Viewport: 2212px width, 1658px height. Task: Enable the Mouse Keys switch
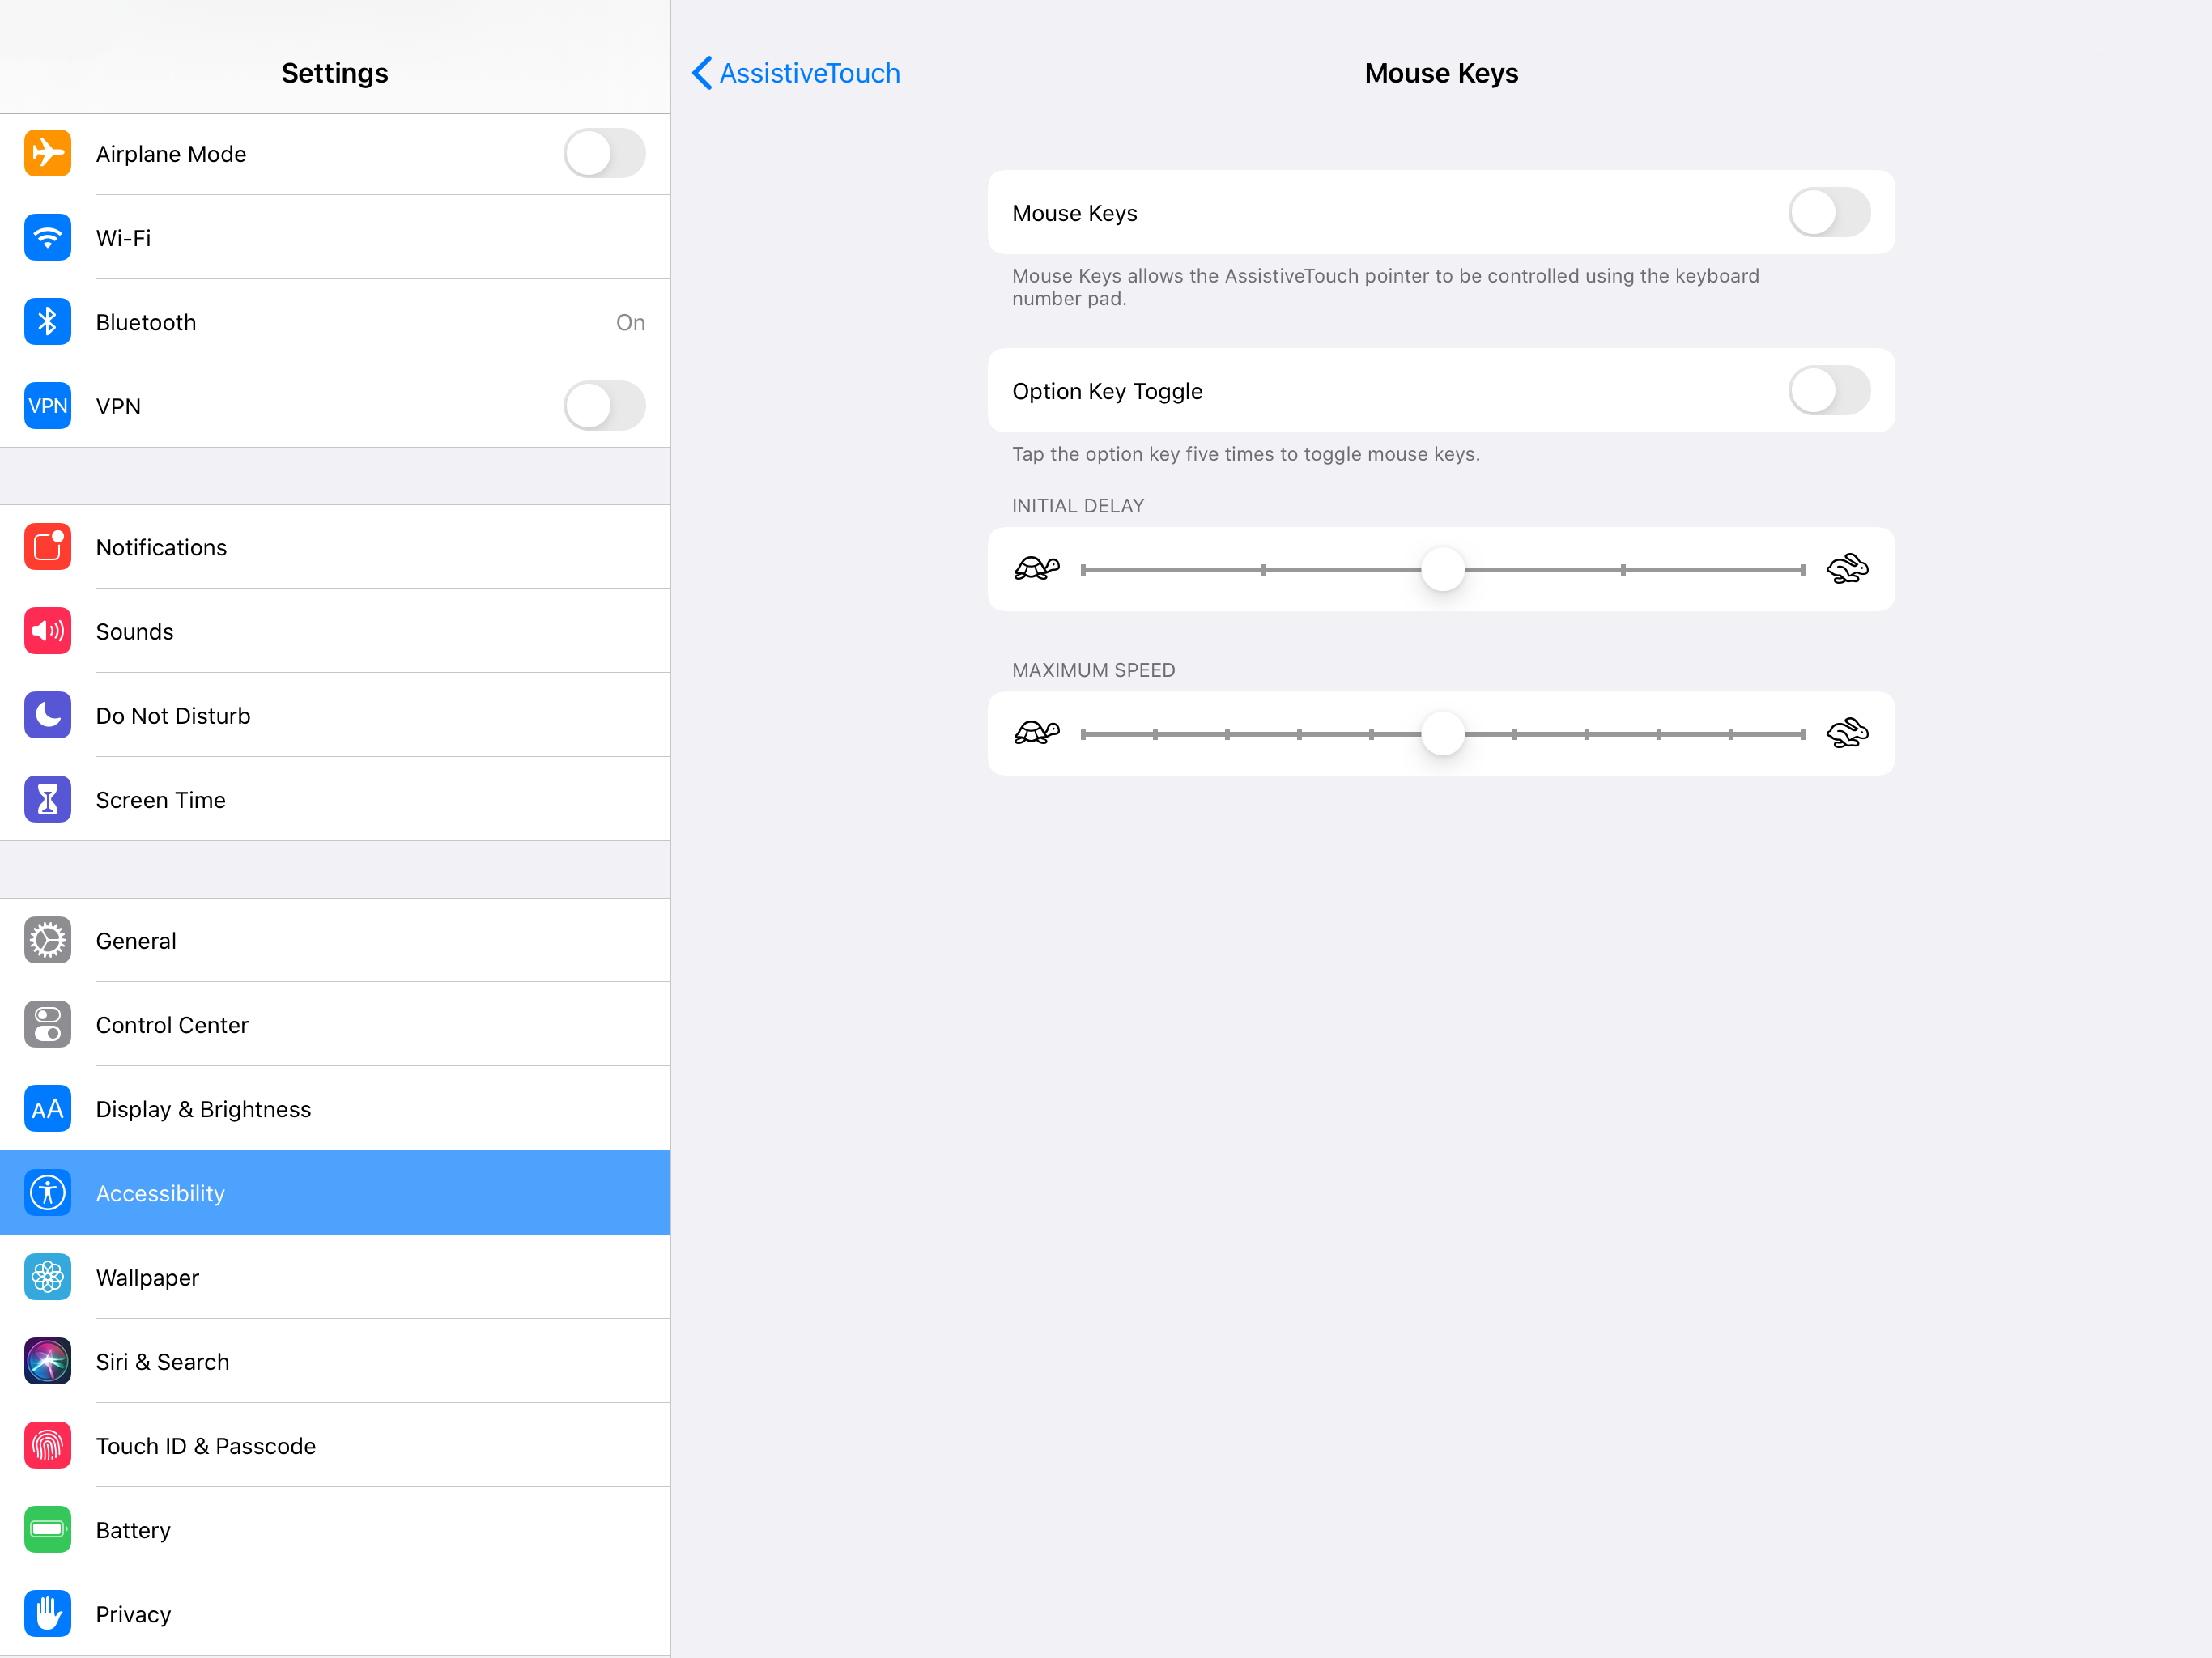pos(1828,213)
